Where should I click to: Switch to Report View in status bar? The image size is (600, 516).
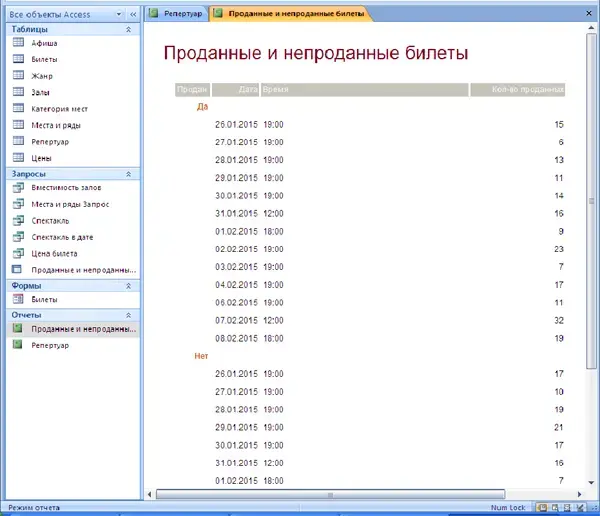point(545,508)
